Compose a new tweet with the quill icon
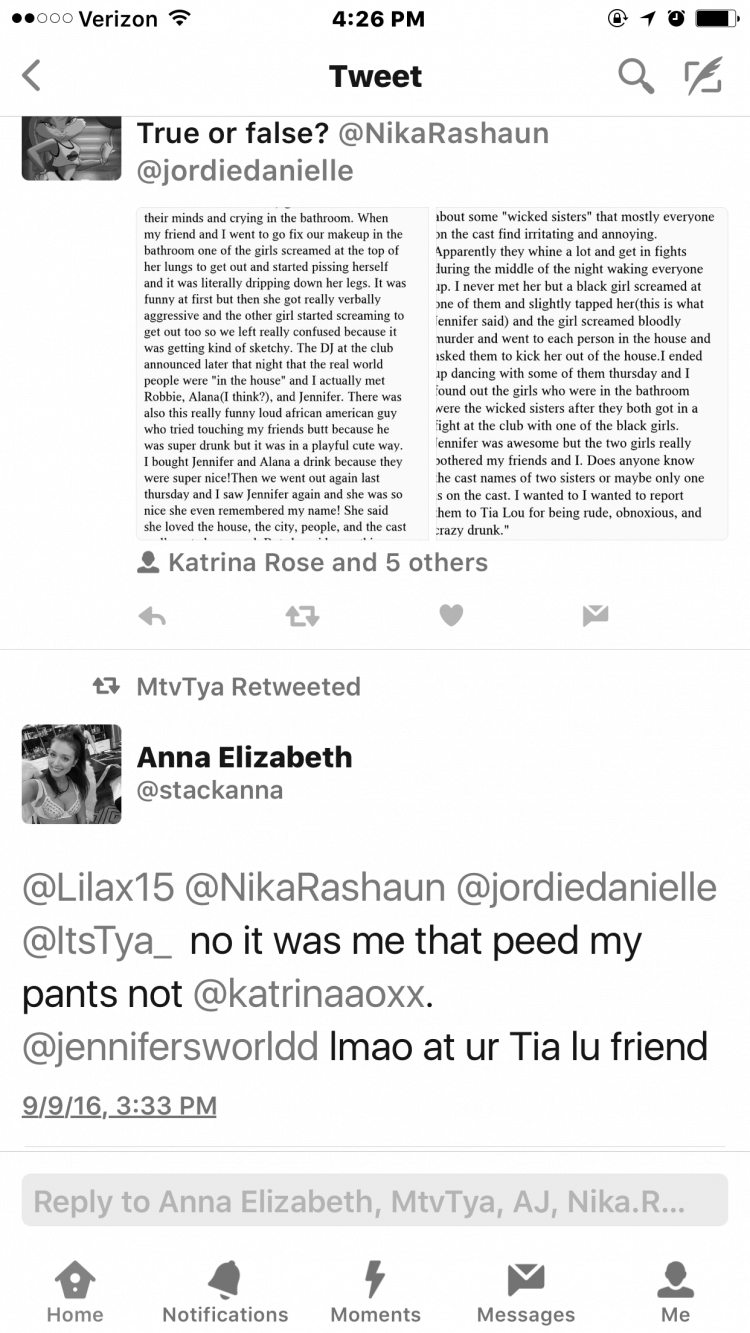 (703, 76)
